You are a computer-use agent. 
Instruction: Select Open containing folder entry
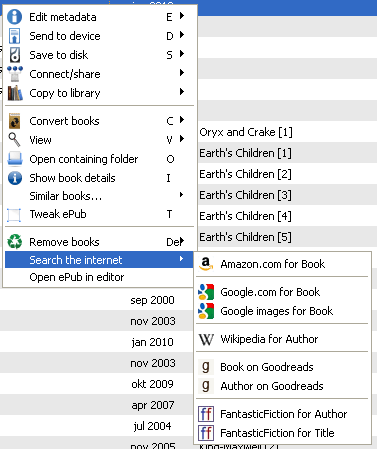(x=99, y=159)
